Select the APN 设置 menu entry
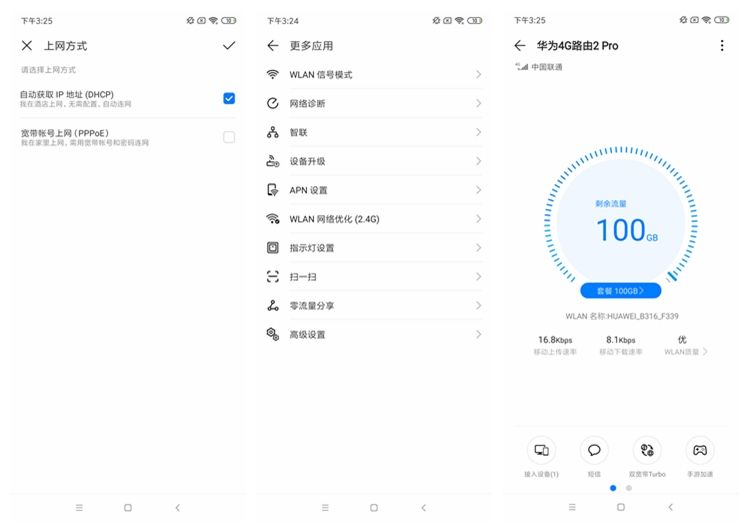 click(x=374, y=190)
